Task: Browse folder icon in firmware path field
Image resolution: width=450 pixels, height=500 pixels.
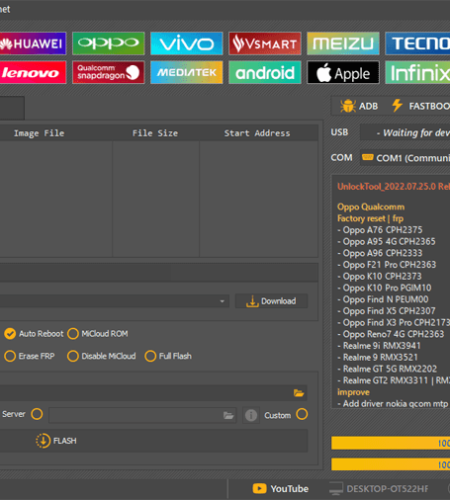Action: (299, 393)
